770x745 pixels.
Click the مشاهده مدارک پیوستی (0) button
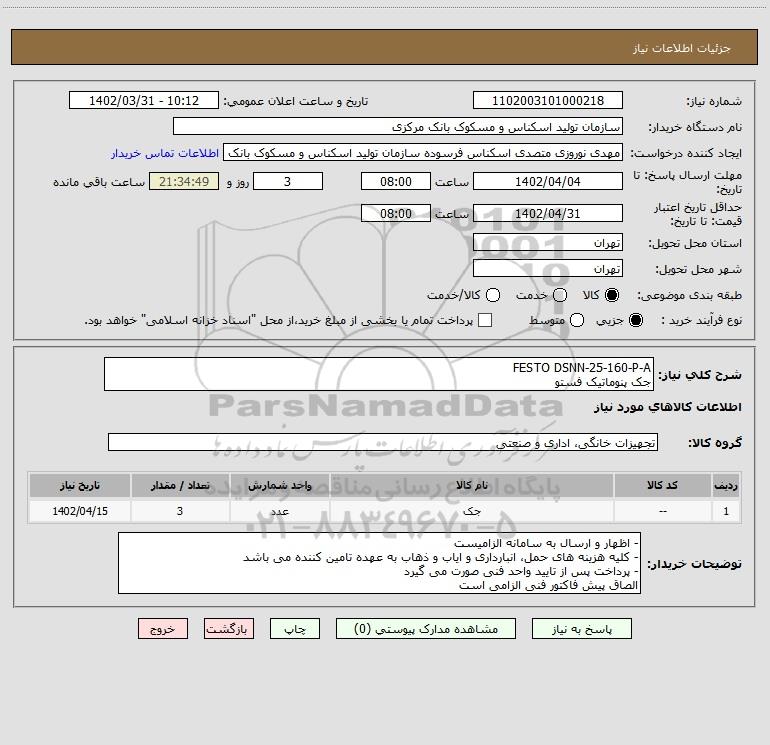click(x=426, y=629)
